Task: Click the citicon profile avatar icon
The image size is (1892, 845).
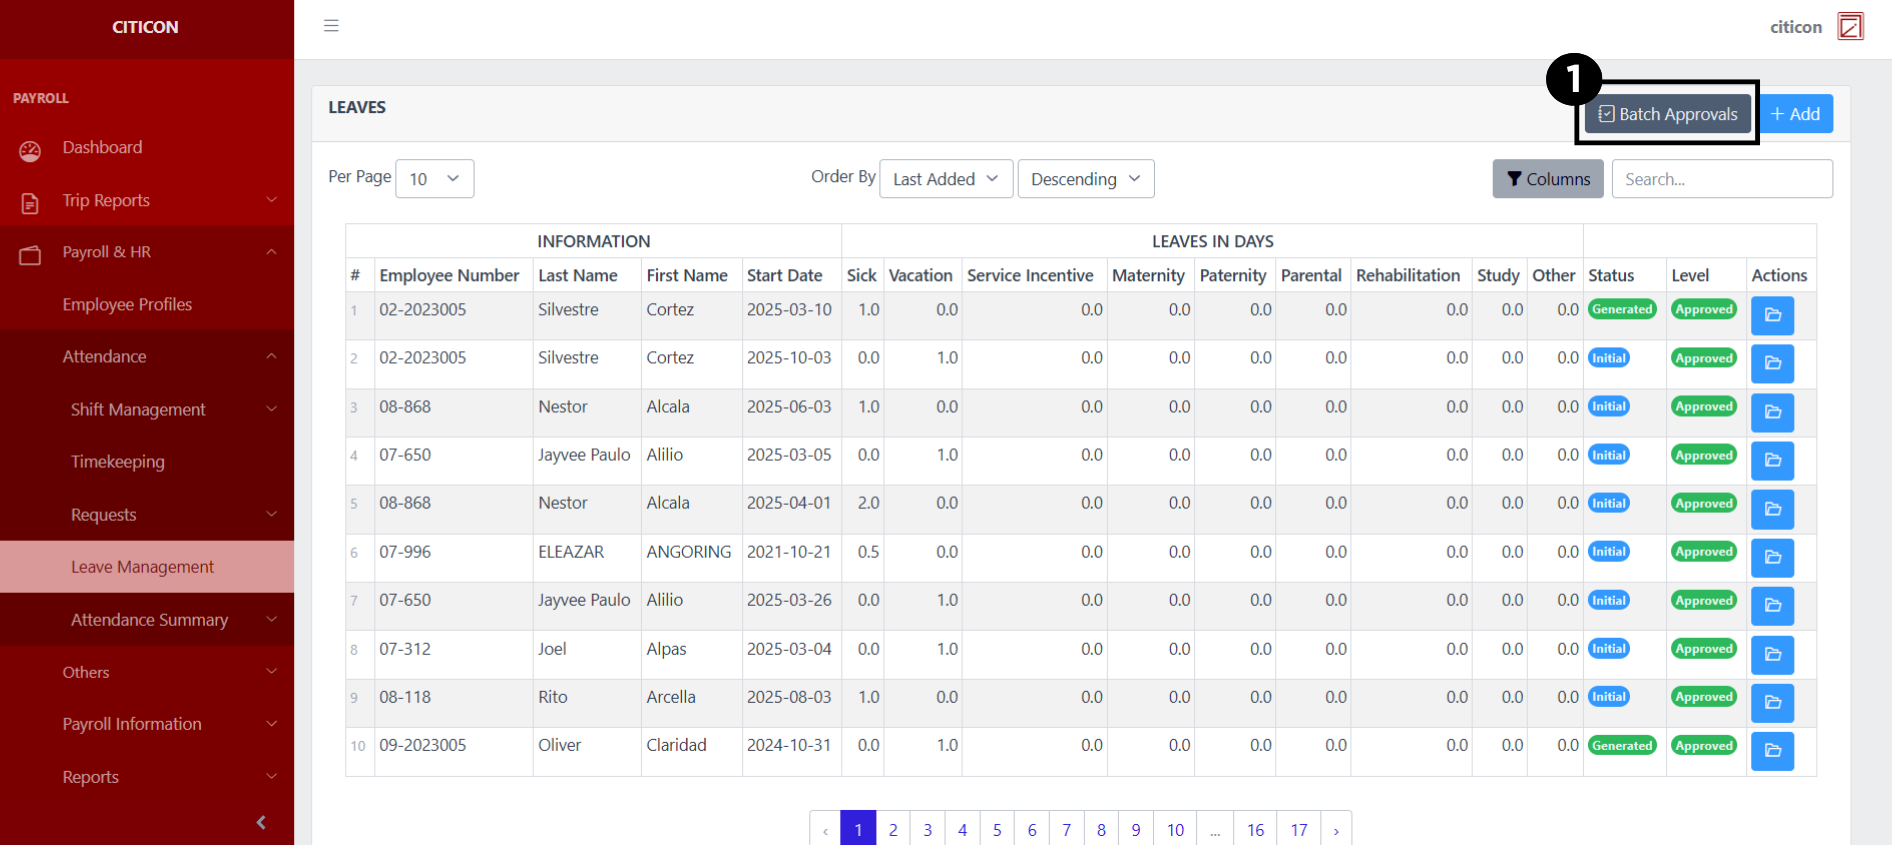Action: pyautogui.click(x=1850, y=27)
